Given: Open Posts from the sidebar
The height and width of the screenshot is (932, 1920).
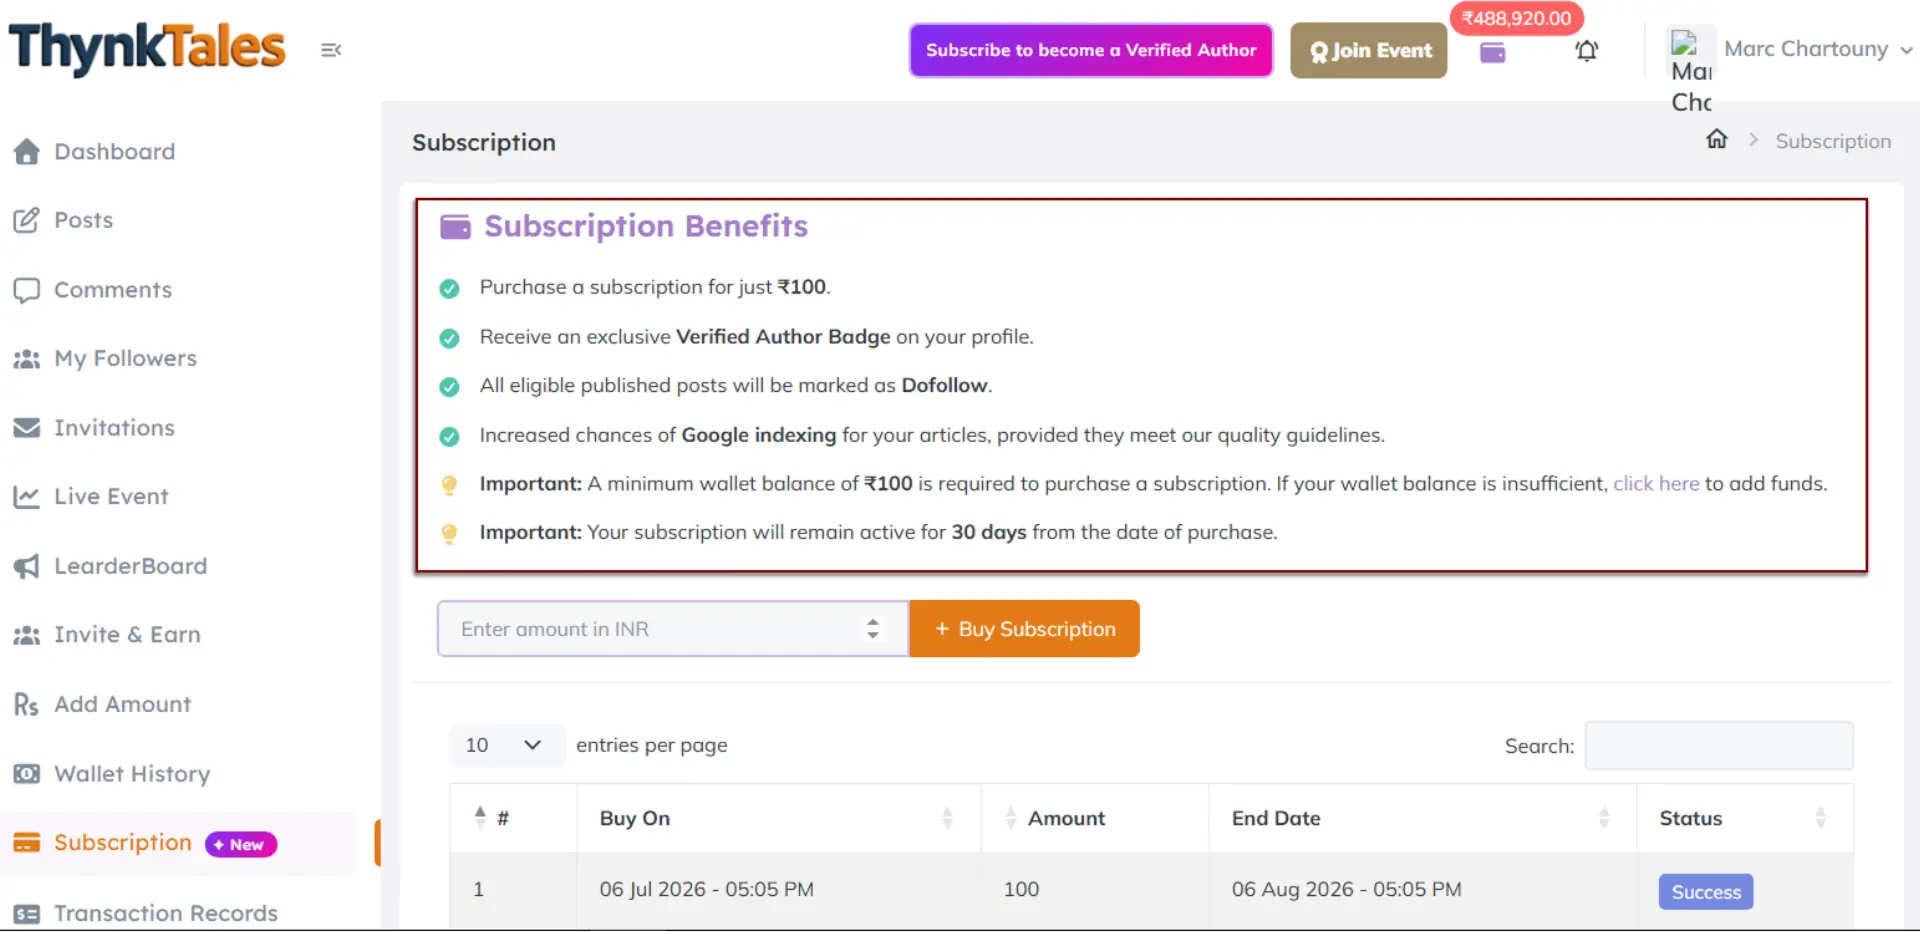Looking at the screenshot, I should click(x=83, y=220).
